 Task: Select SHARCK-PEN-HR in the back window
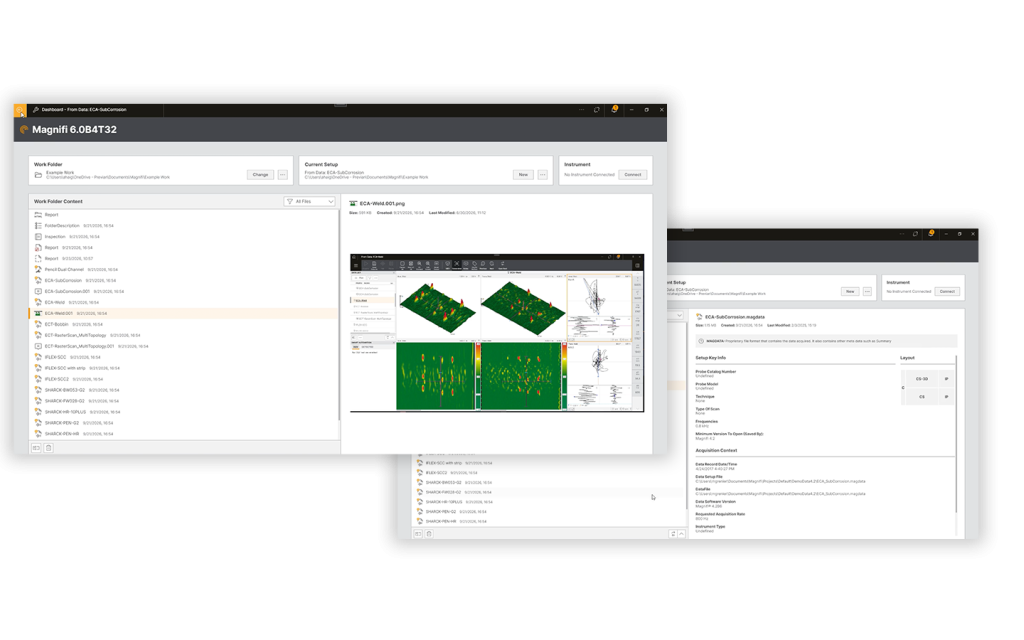549,521
